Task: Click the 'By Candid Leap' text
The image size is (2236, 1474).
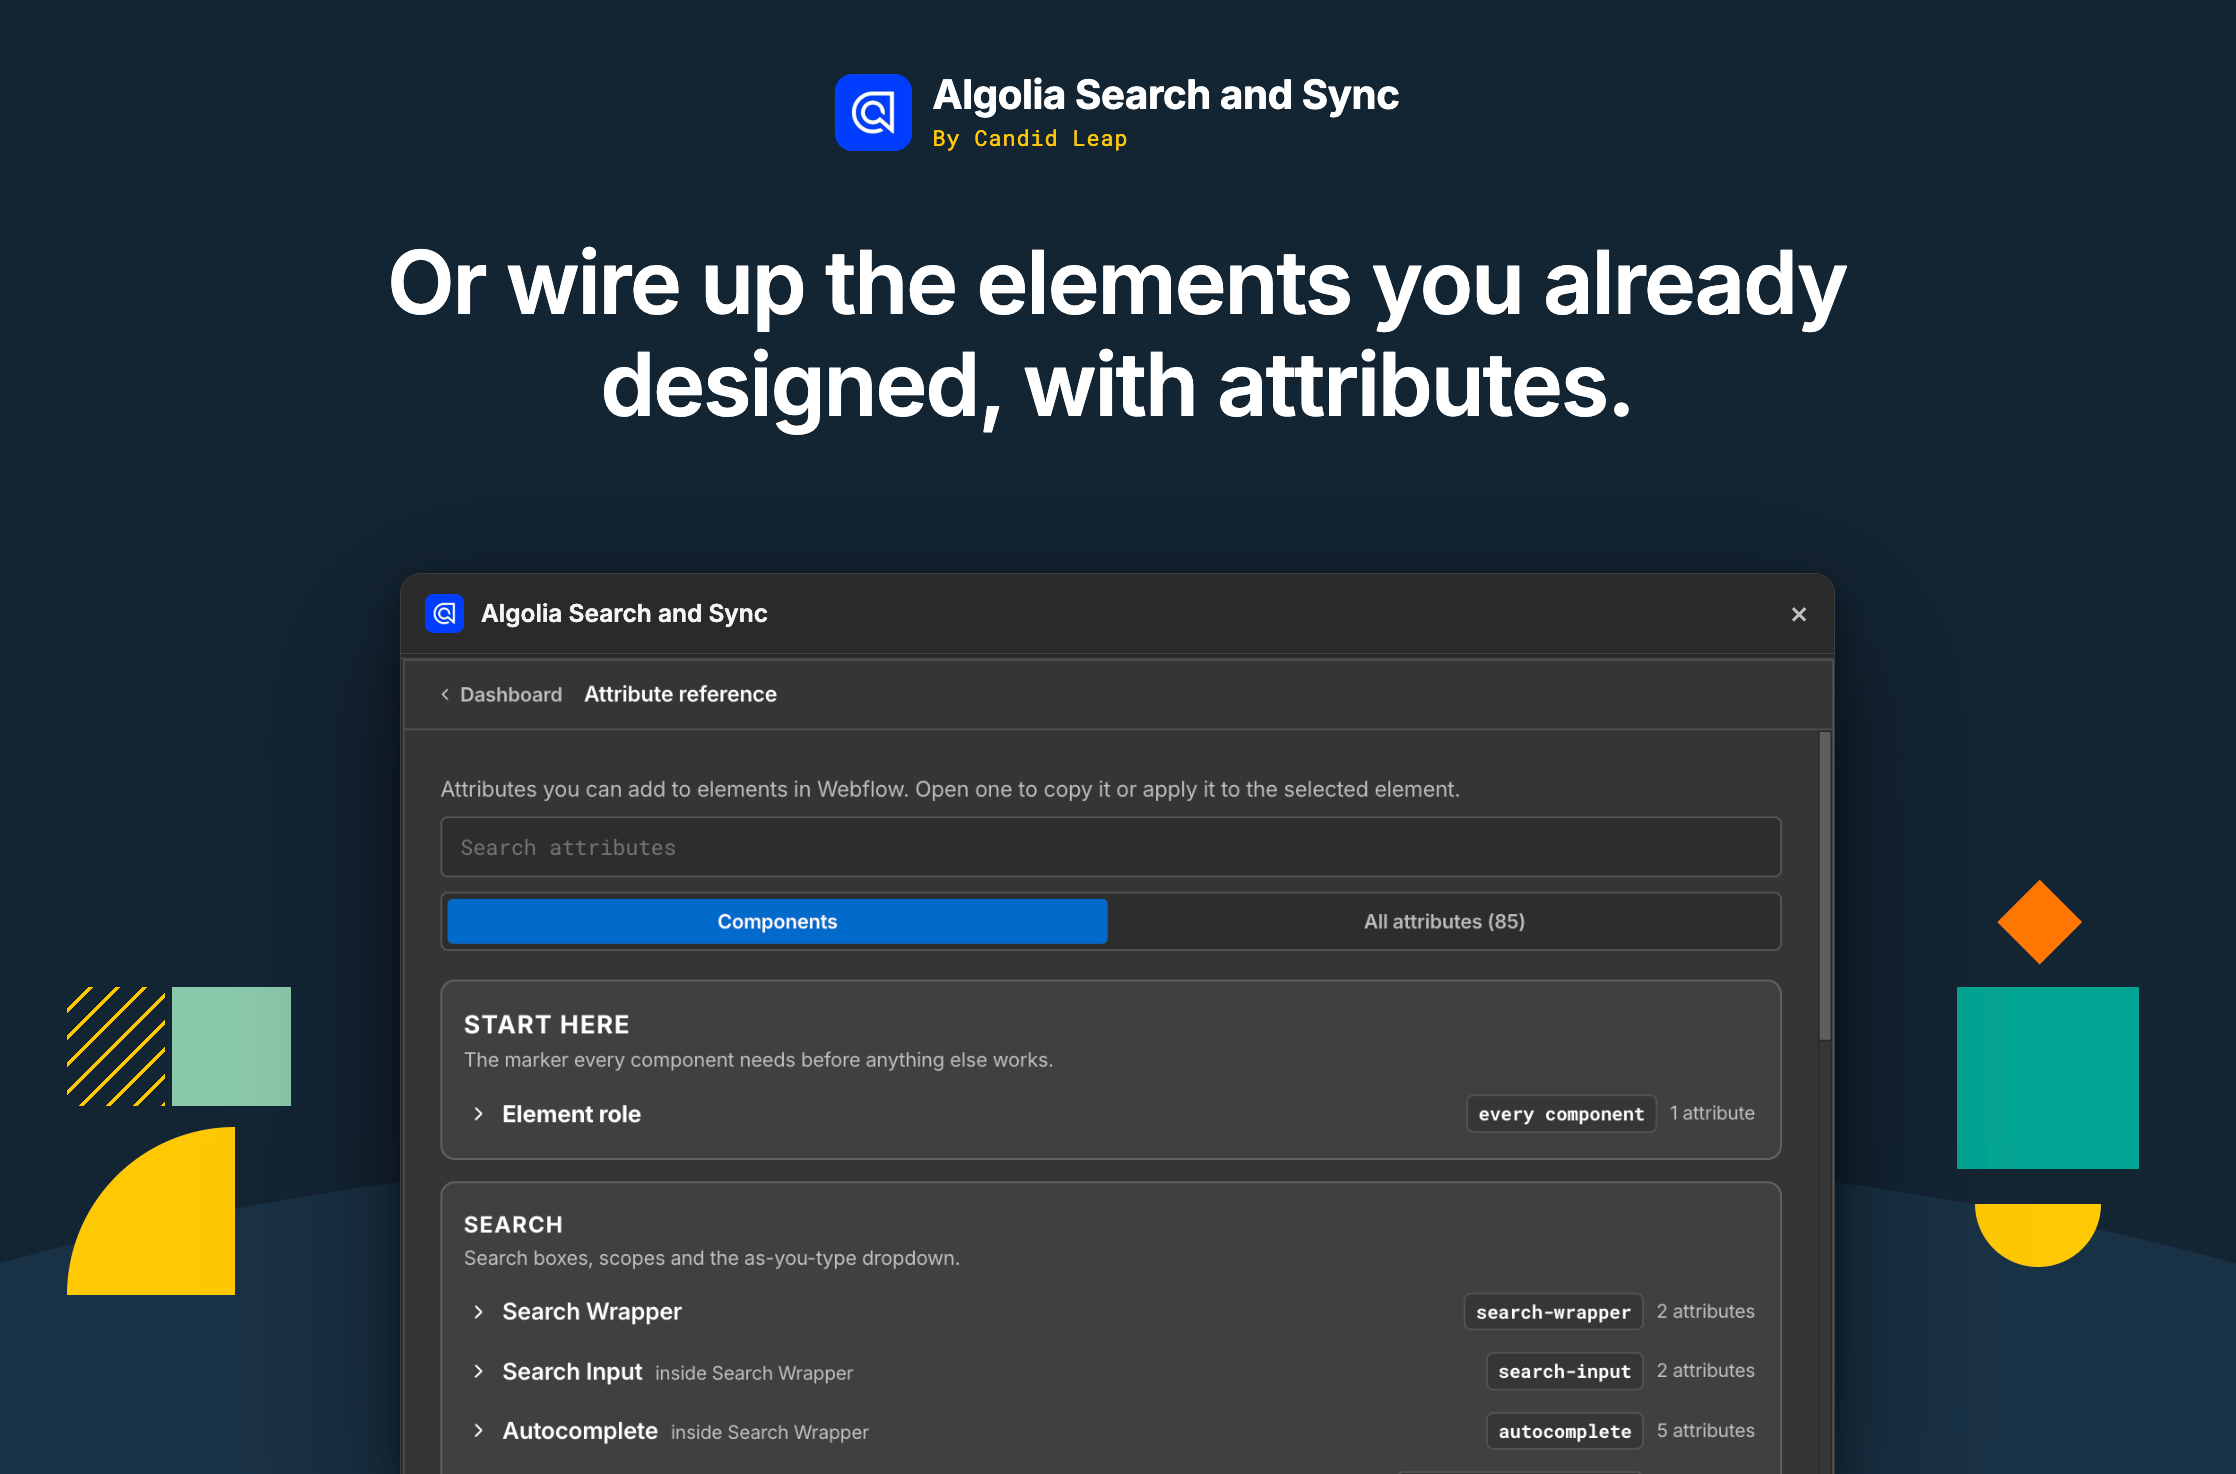Action: [1030, 138]
